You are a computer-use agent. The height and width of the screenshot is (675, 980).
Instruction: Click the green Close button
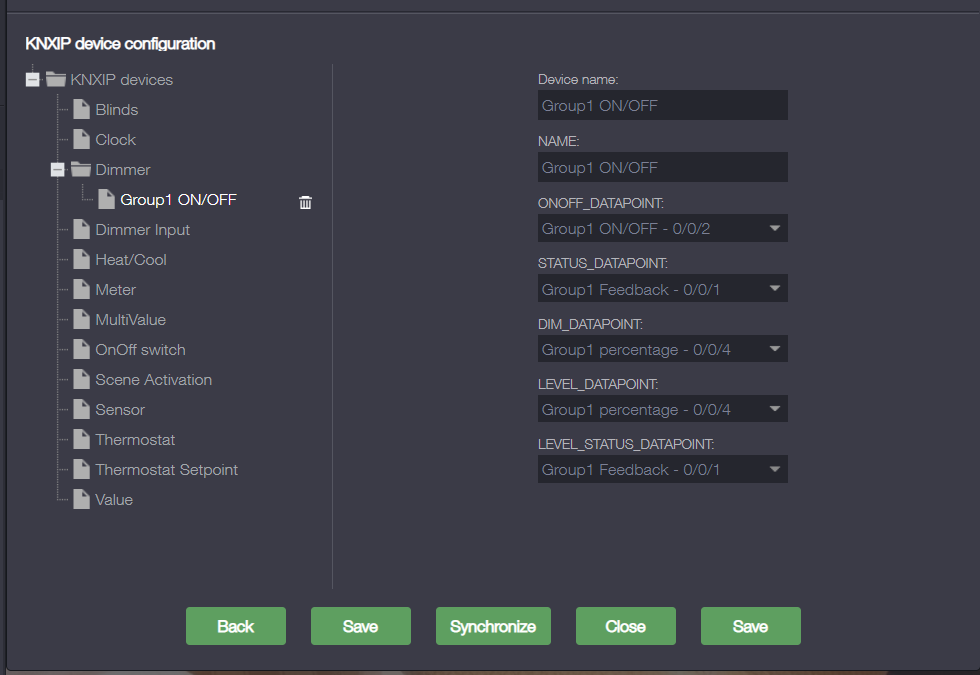[x=625, y=626]
